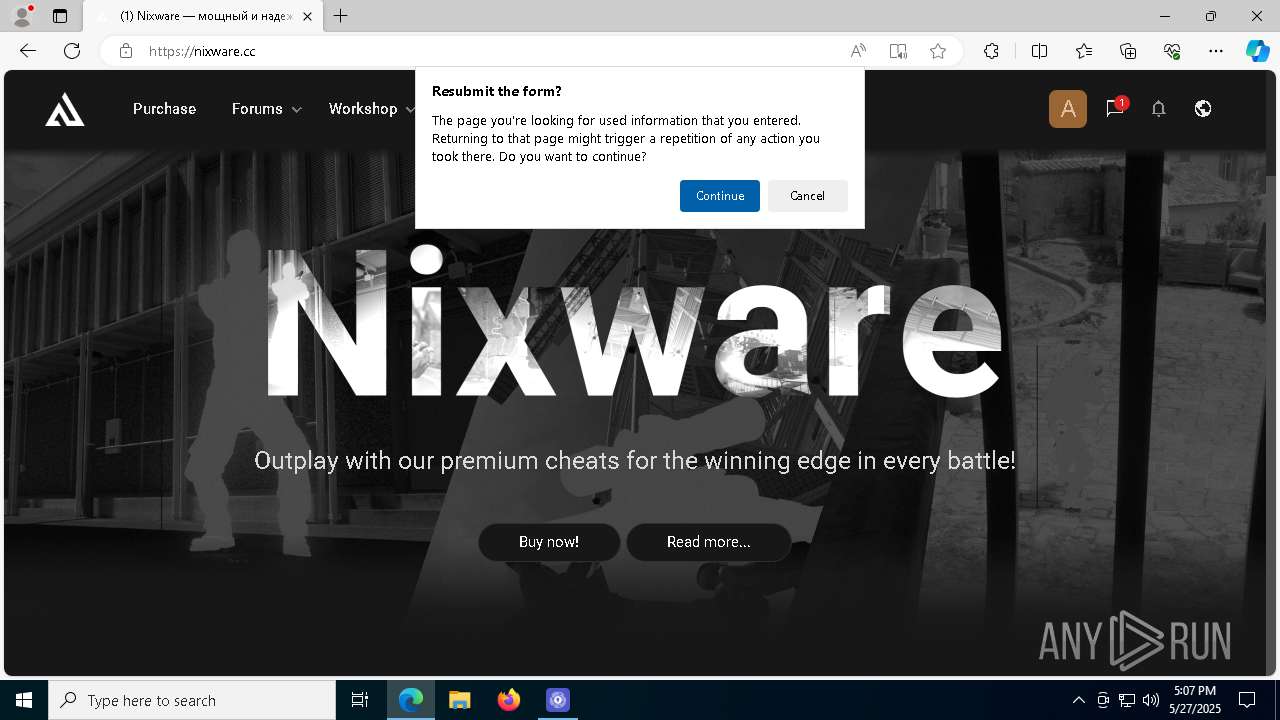
Task: Launch Firefox from the taskbar
Action: (x=509, y=700)
